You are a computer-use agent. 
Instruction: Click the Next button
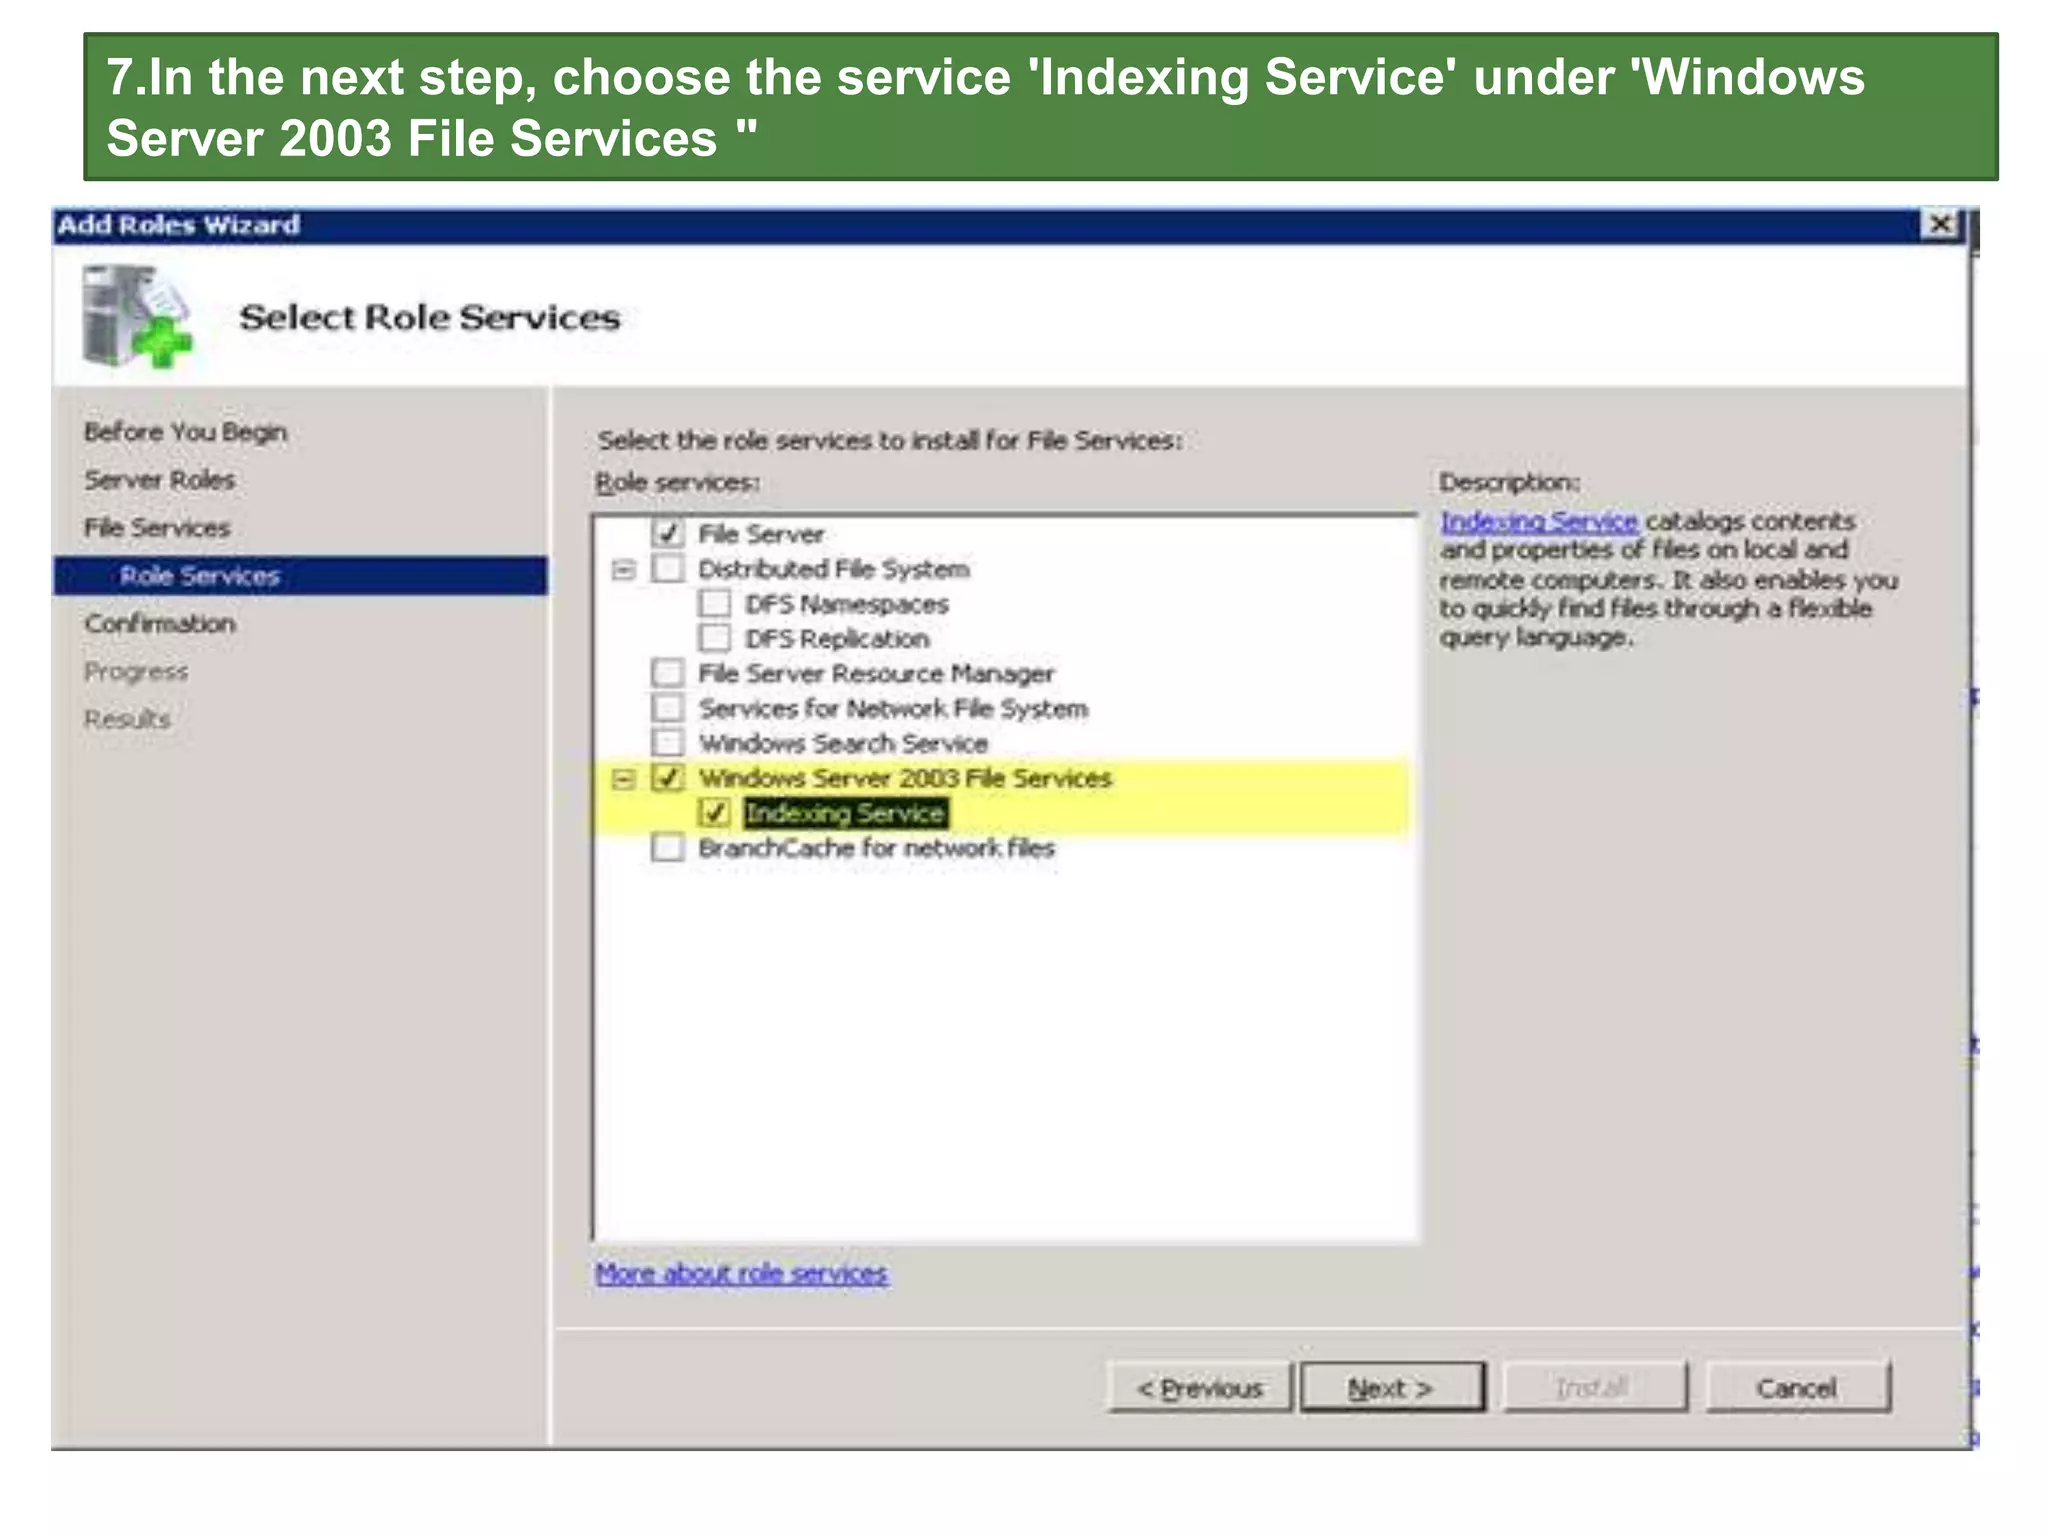pyautogui.click(x=1392, y=1388)
